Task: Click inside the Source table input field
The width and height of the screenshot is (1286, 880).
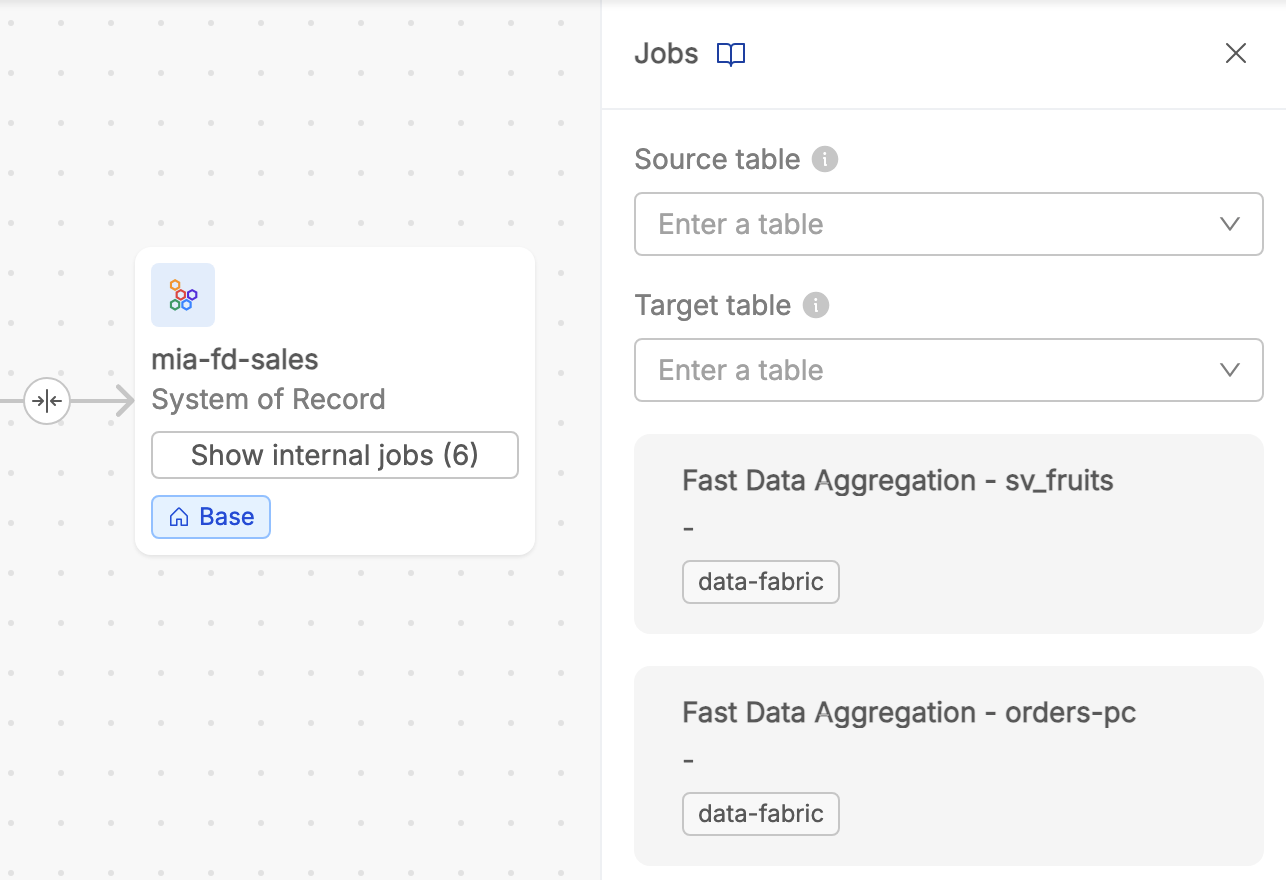Action: coord(900,224)
